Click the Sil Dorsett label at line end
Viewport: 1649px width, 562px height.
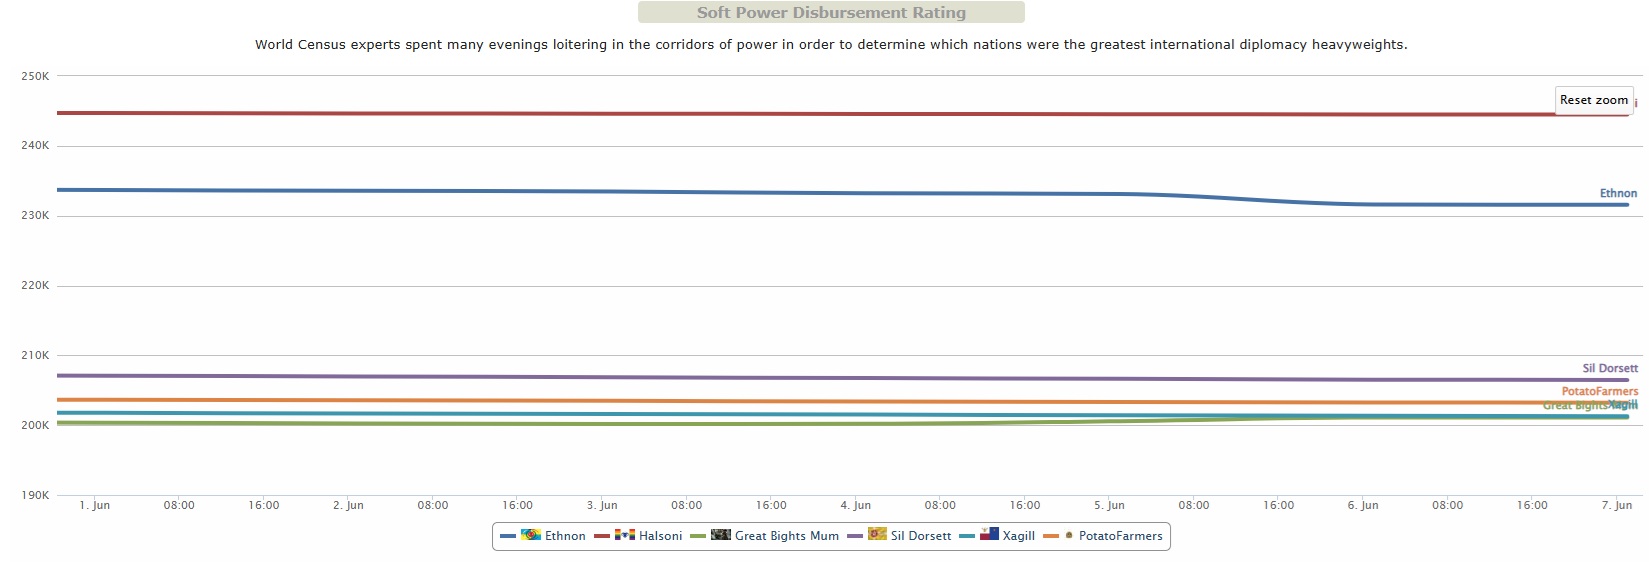point(1610,368)
